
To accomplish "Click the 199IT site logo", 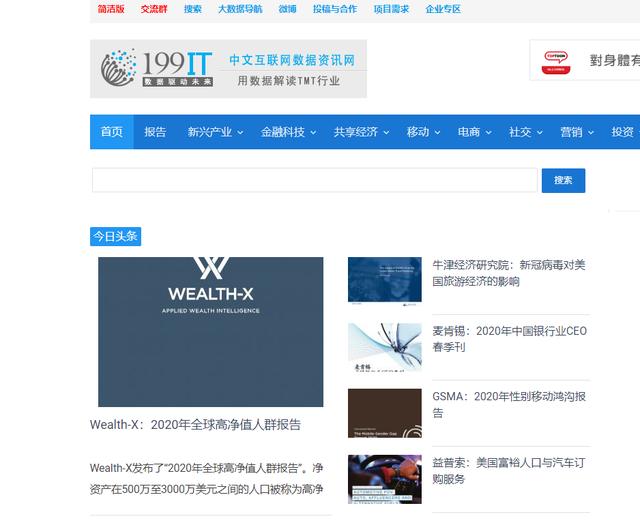I will pyautogui.click(x=228, y=69).
